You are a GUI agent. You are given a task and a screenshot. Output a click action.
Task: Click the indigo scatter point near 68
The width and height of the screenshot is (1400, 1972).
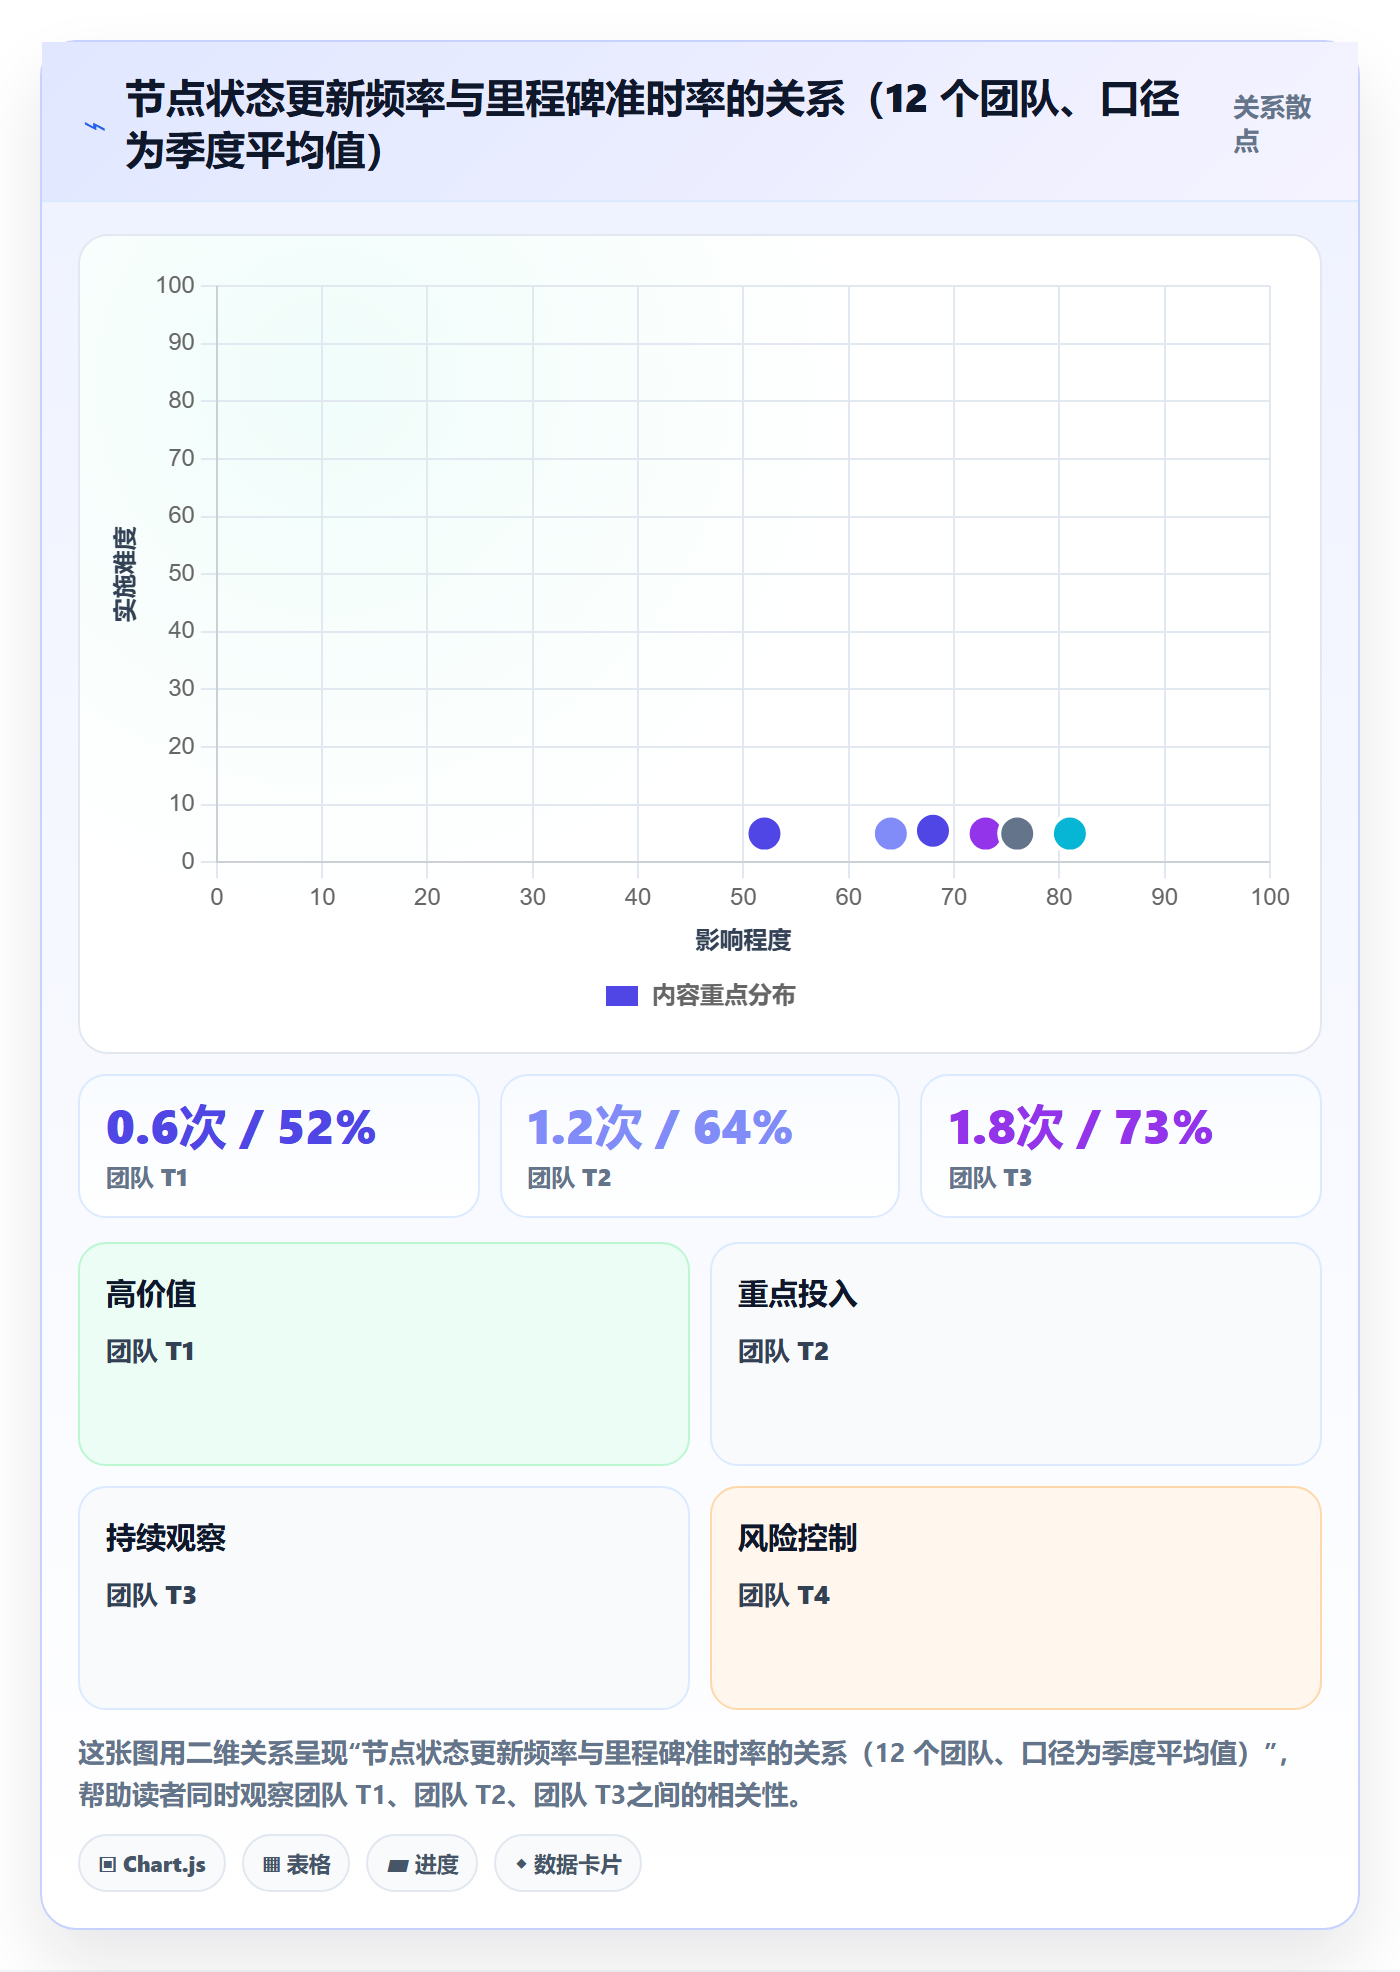coord(933,830)
